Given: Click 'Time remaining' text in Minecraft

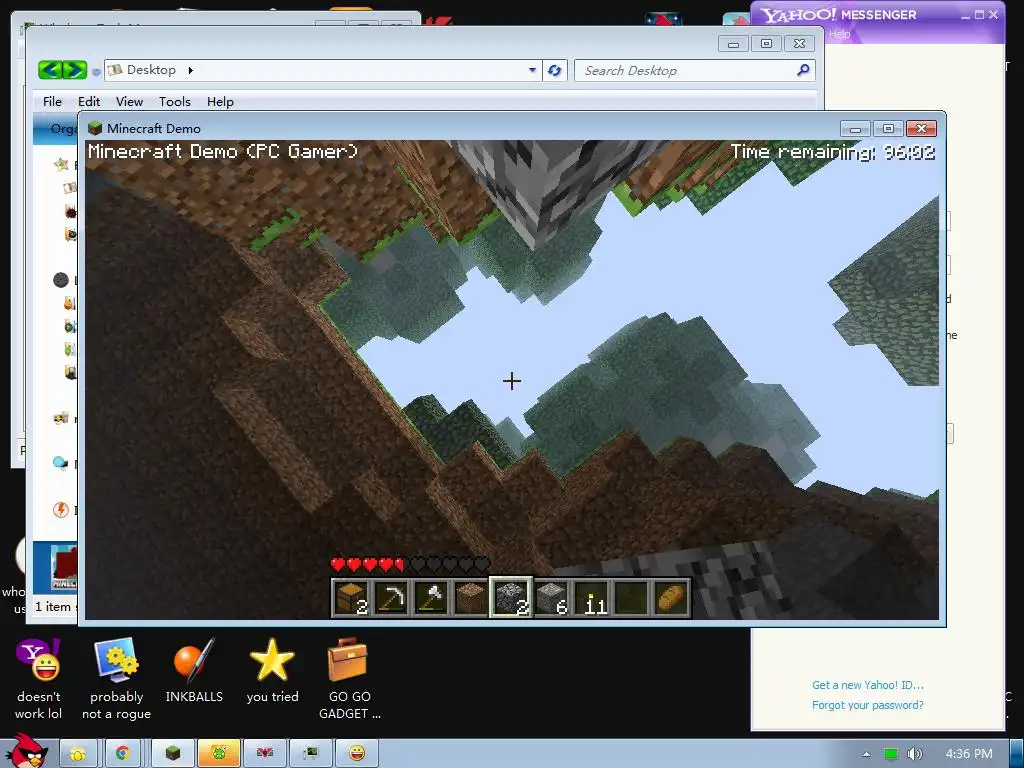Looking at the screenshot, I should 832,152.
